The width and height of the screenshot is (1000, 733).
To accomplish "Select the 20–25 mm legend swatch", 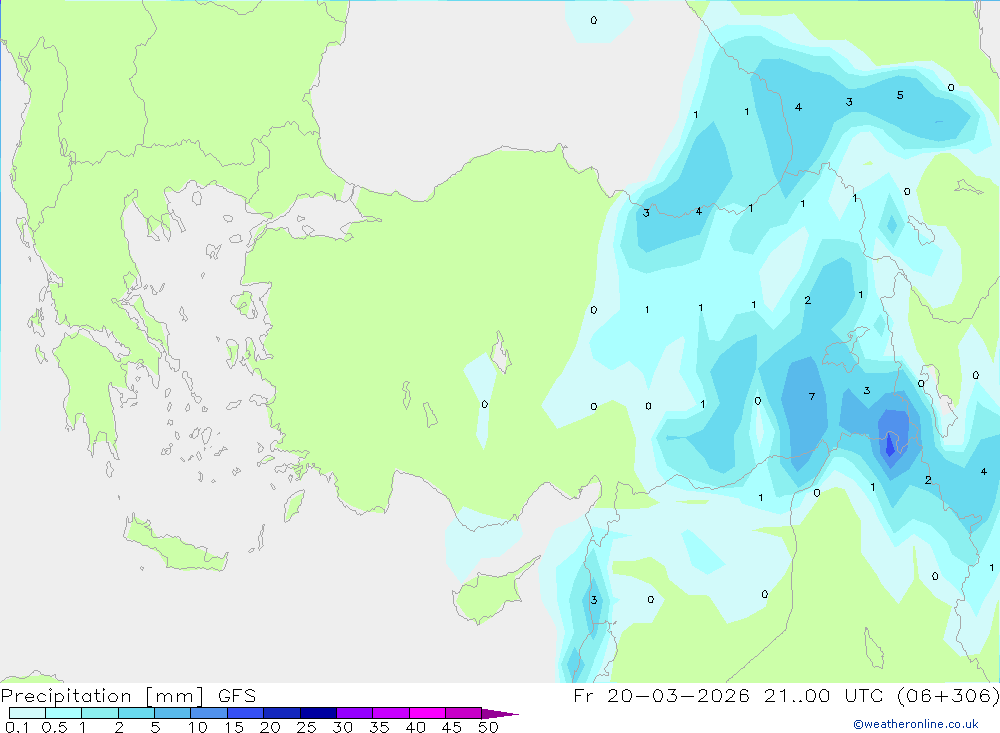I will click(281, 713).
